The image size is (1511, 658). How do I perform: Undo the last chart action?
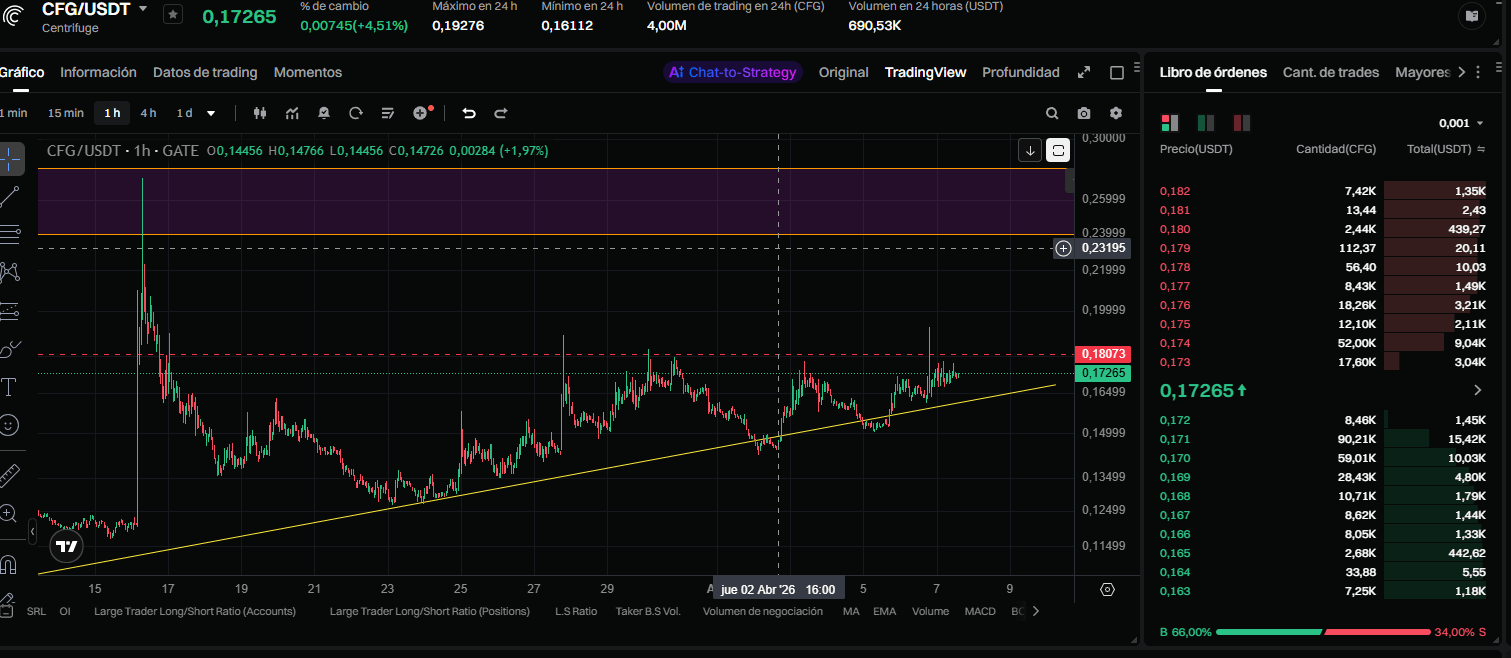coord(469,113)
